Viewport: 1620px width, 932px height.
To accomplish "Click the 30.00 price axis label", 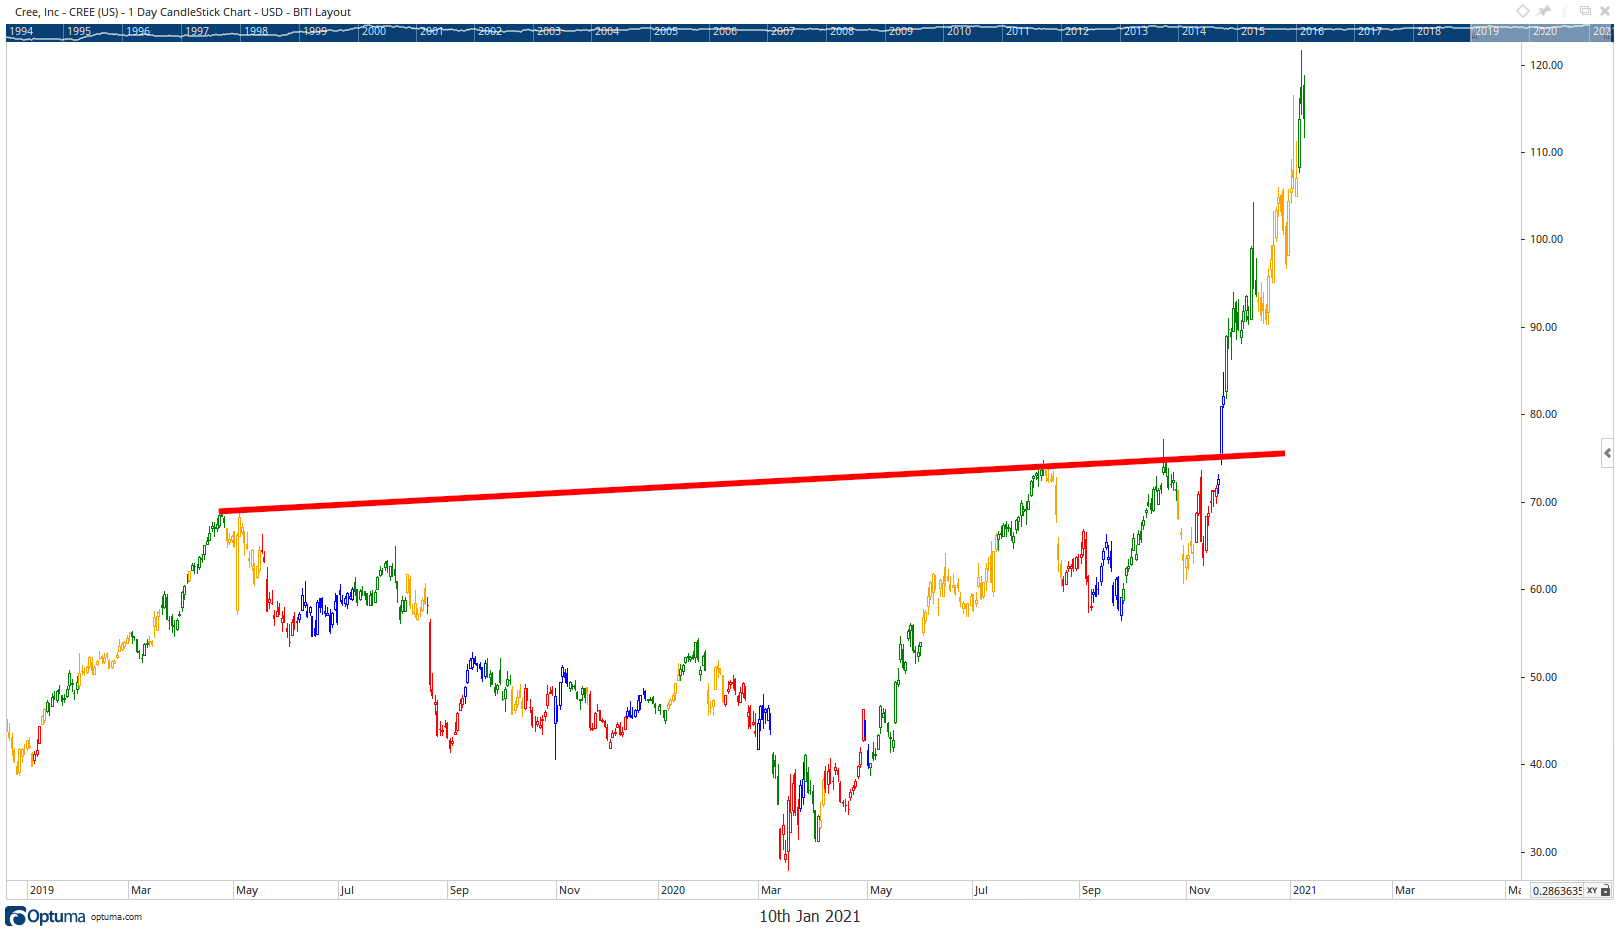I will point(1543,852).
